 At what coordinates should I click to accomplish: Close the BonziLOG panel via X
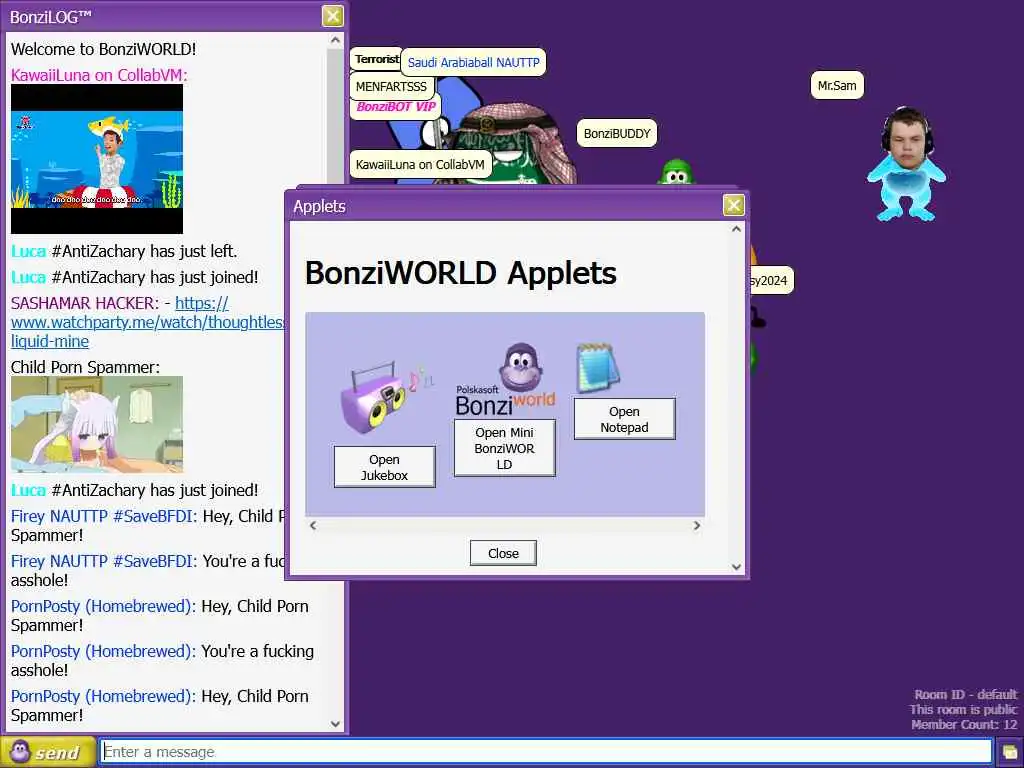pyautogui.click(x=332, y=16)
